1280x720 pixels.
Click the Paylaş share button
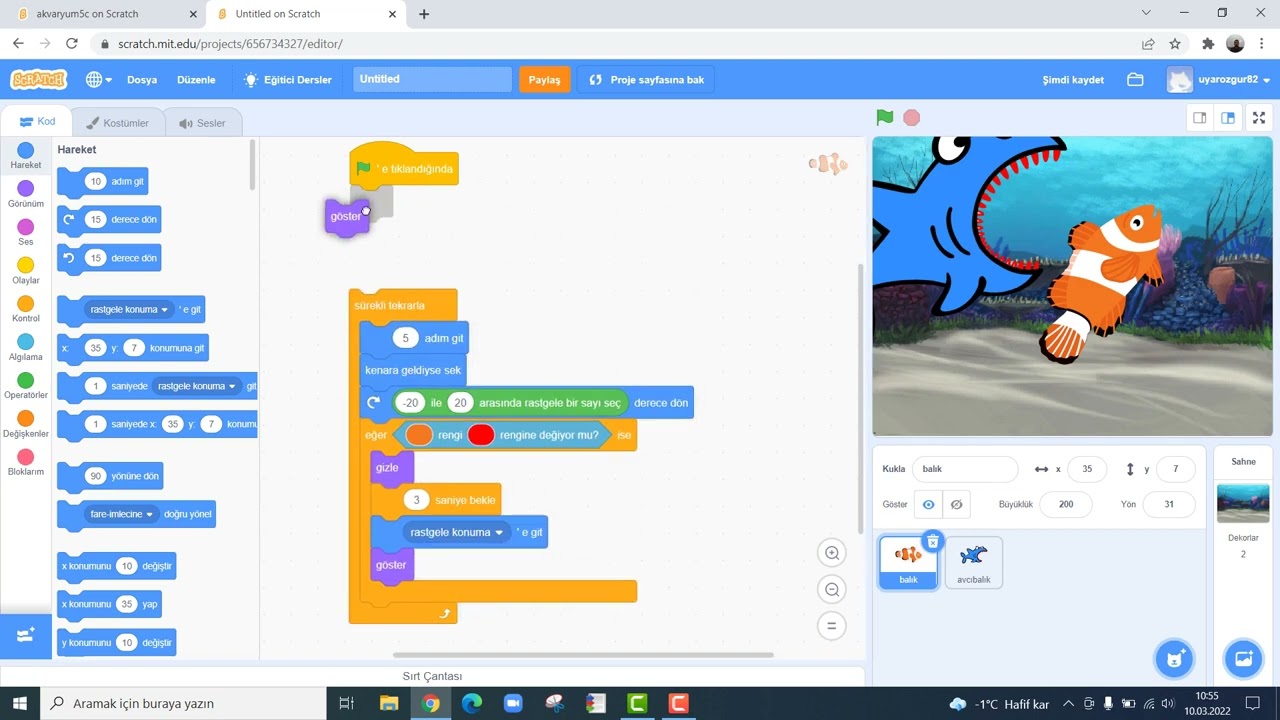(x=544, y=80)
